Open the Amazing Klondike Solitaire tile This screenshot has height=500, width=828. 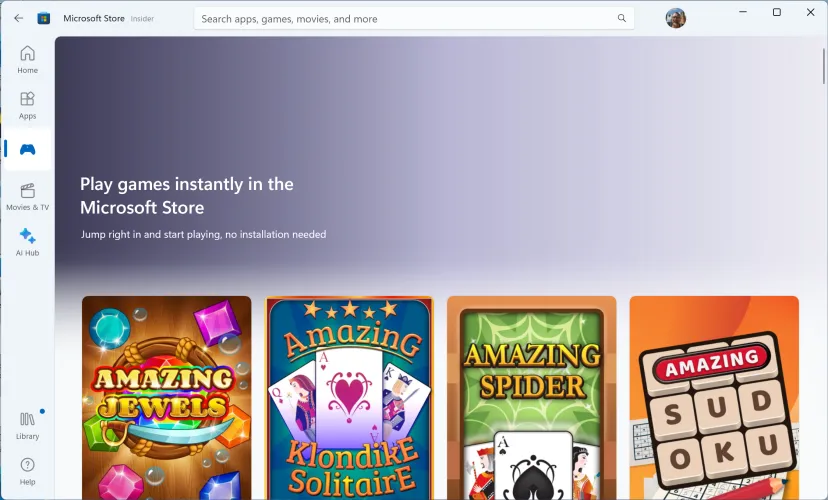349,397
